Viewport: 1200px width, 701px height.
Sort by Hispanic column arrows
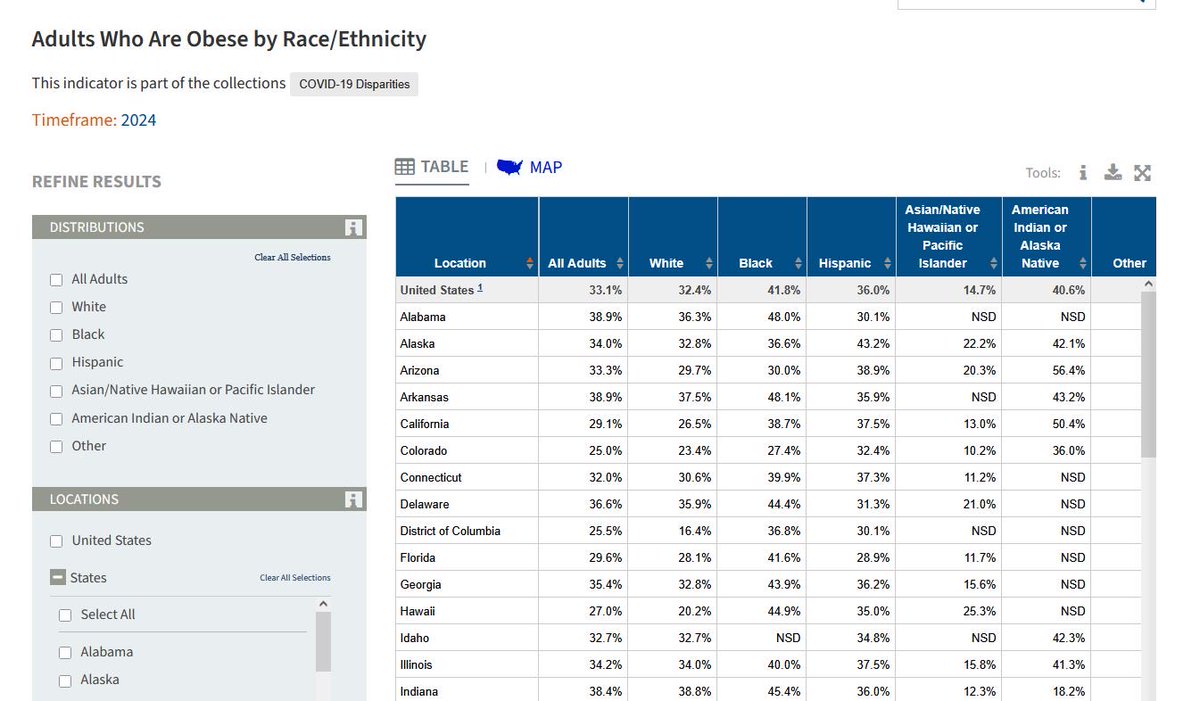888,264
